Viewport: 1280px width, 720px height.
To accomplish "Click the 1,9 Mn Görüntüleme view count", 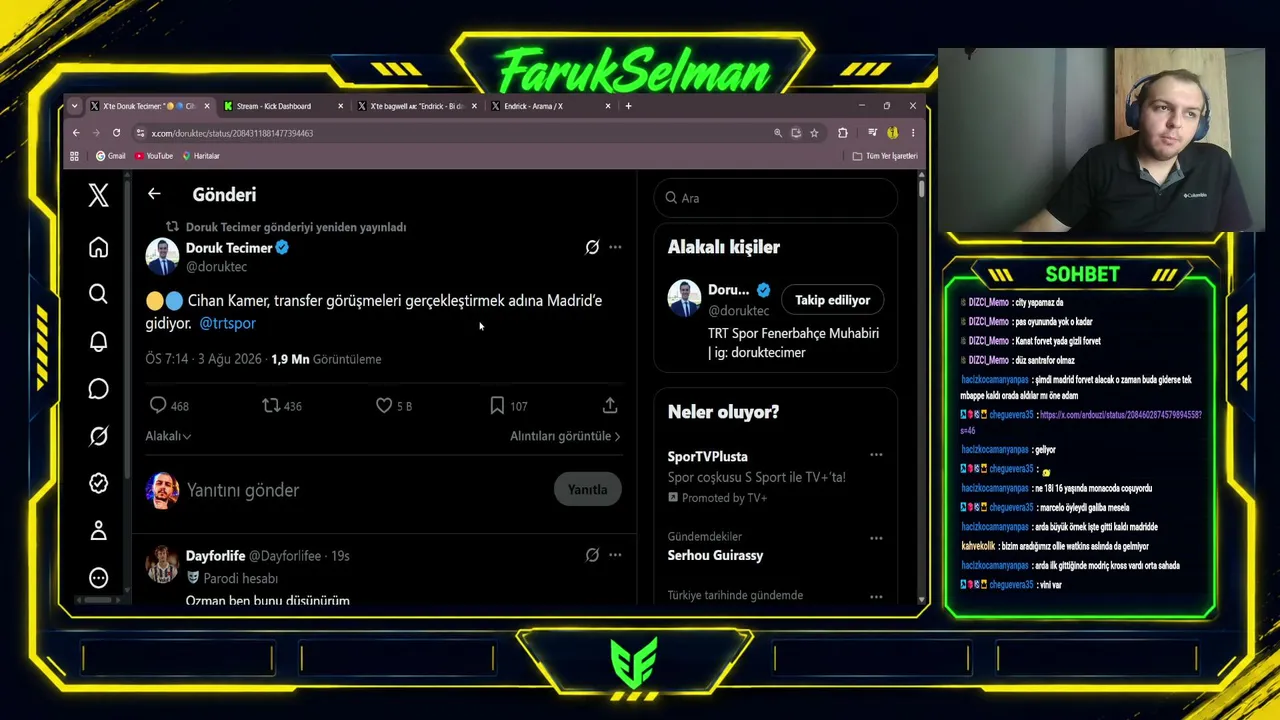I will coord(326,359).
